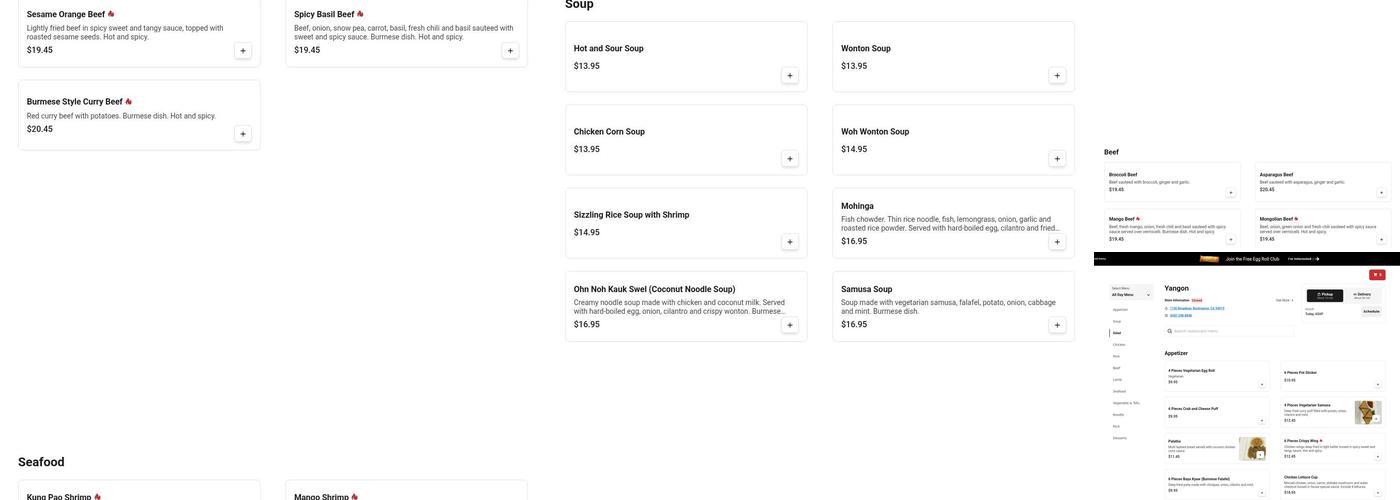Add Spicy Basil Beef using plus icon

pyautogui.click(x=510, y=51)
